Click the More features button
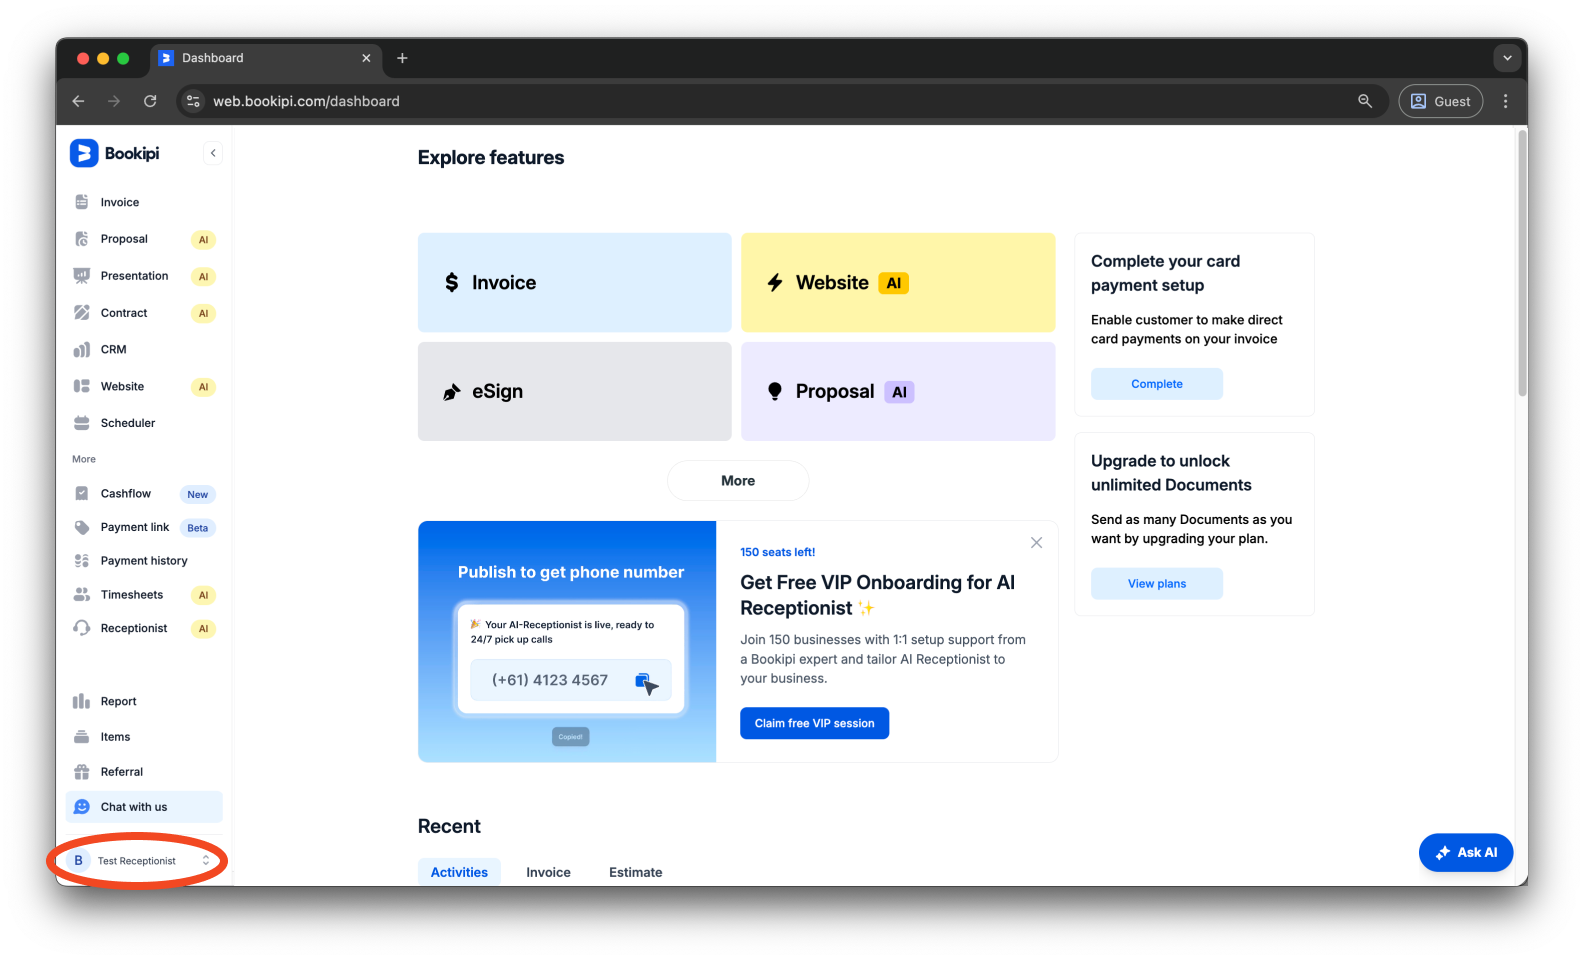1584x960 pixels. [738, 481]
